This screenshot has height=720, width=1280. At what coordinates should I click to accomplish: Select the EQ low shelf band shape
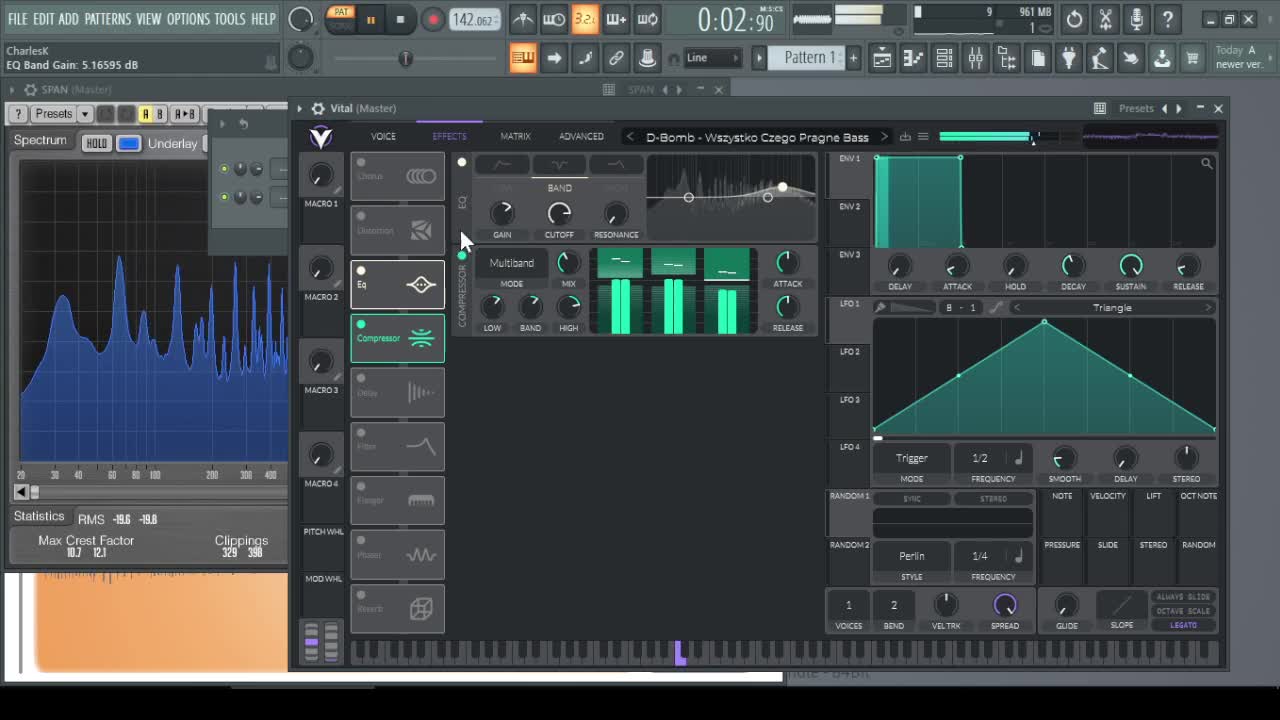point(502,164)
